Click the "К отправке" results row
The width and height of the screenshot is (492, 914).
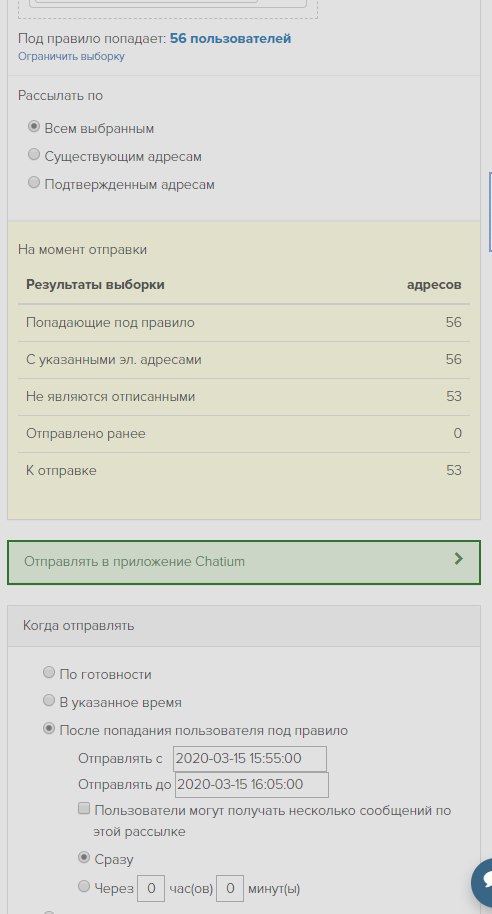(x=244, y=470)
